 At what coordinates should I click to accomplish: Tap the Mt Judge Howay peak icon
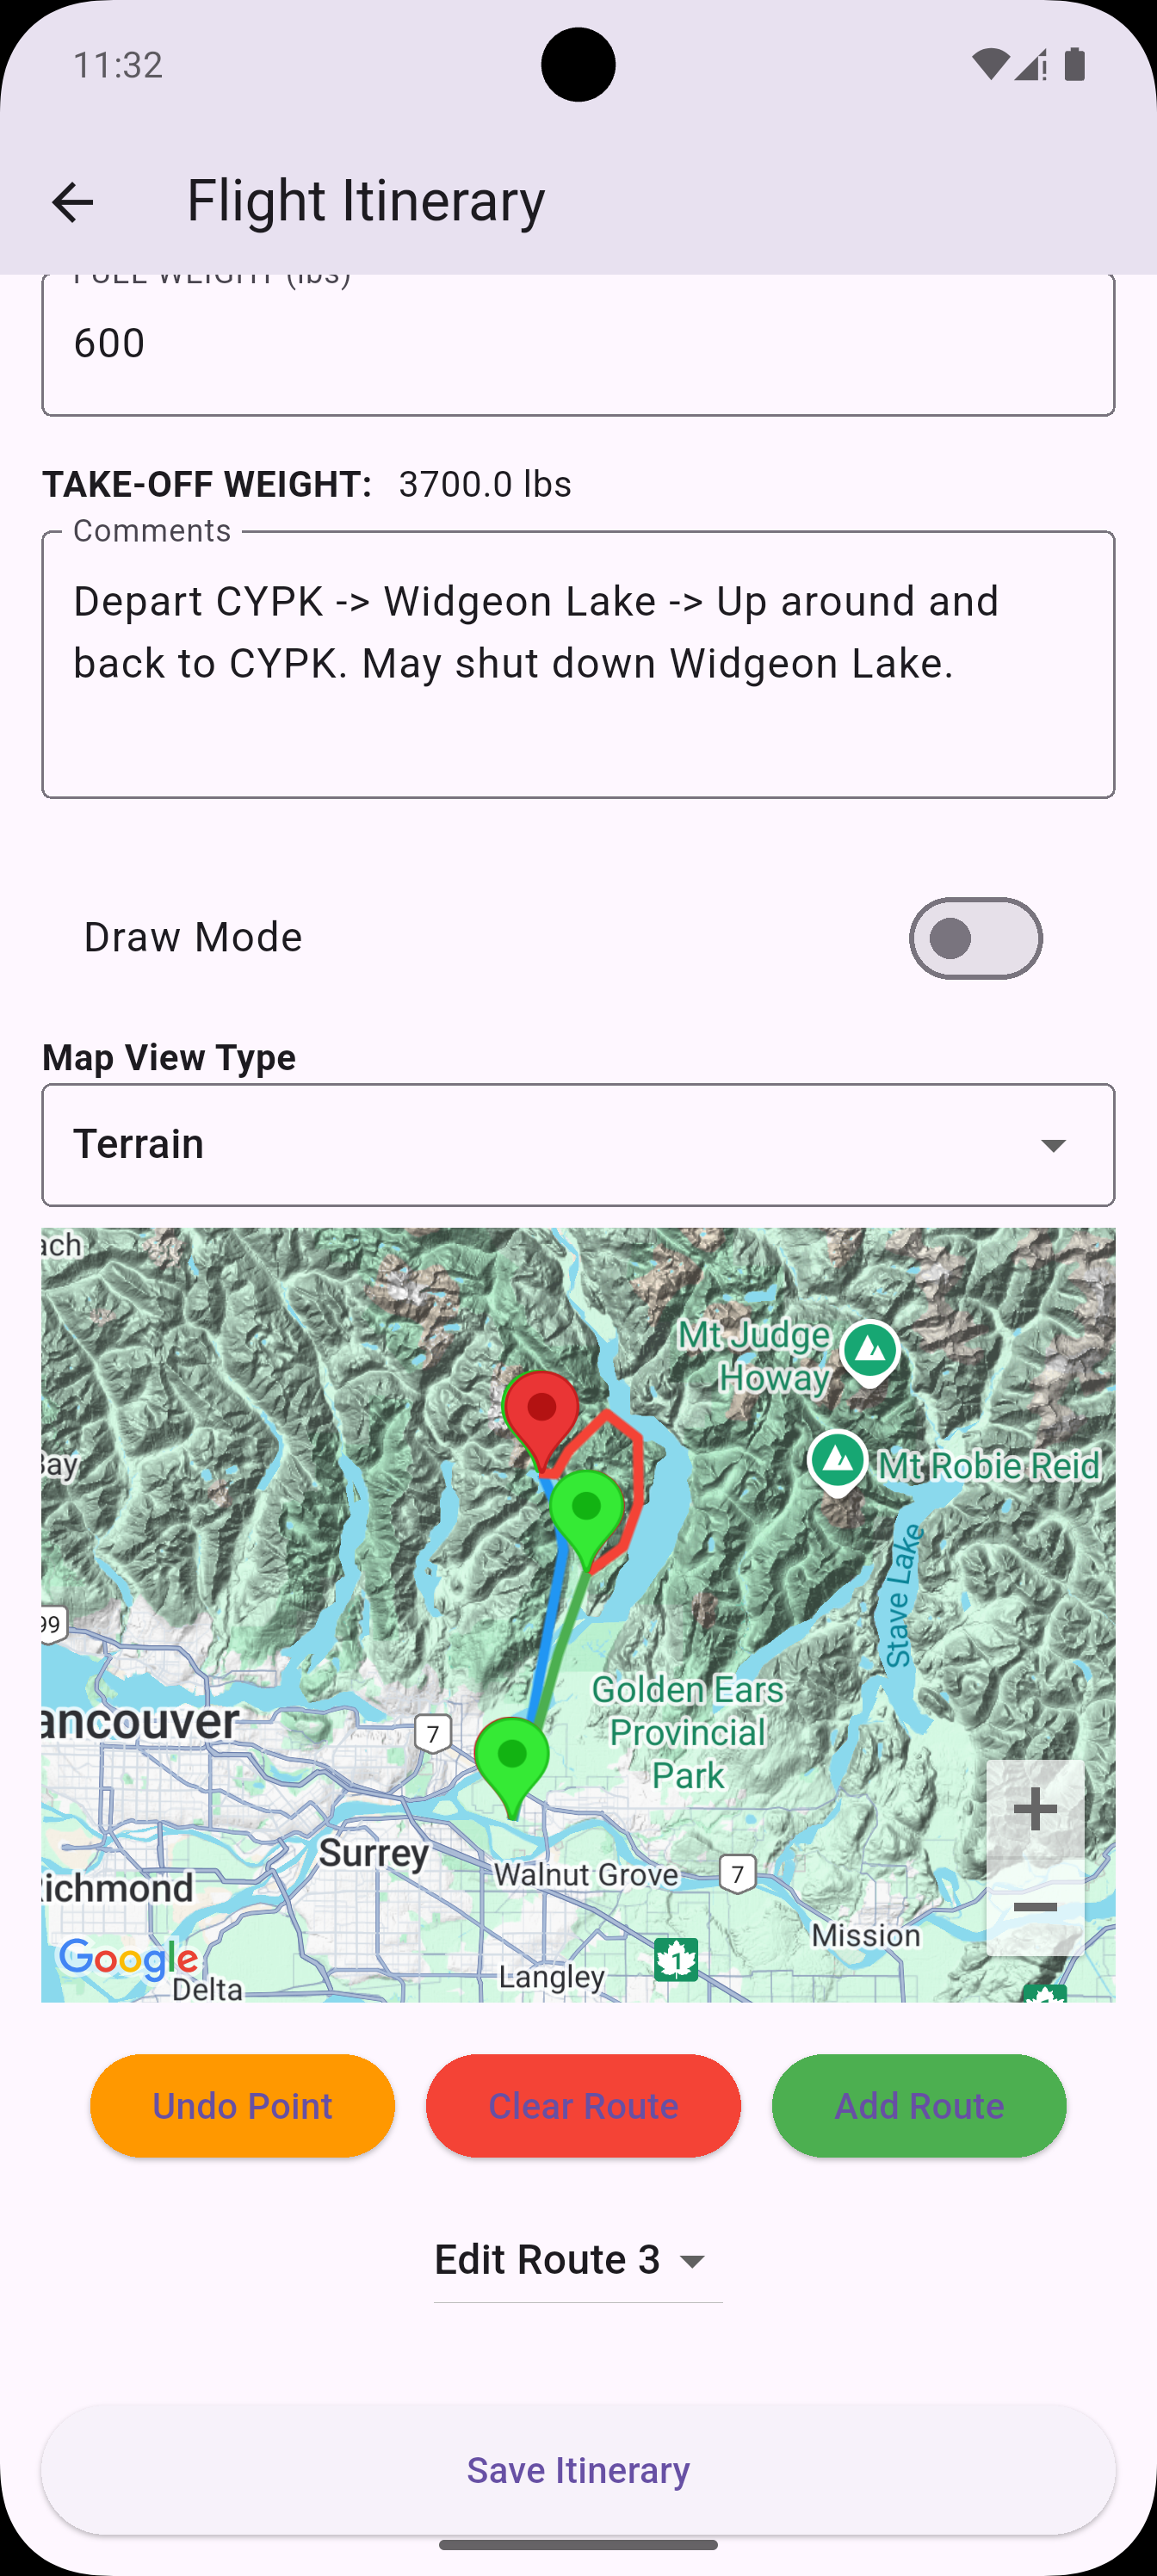(x=870, y=1352)
